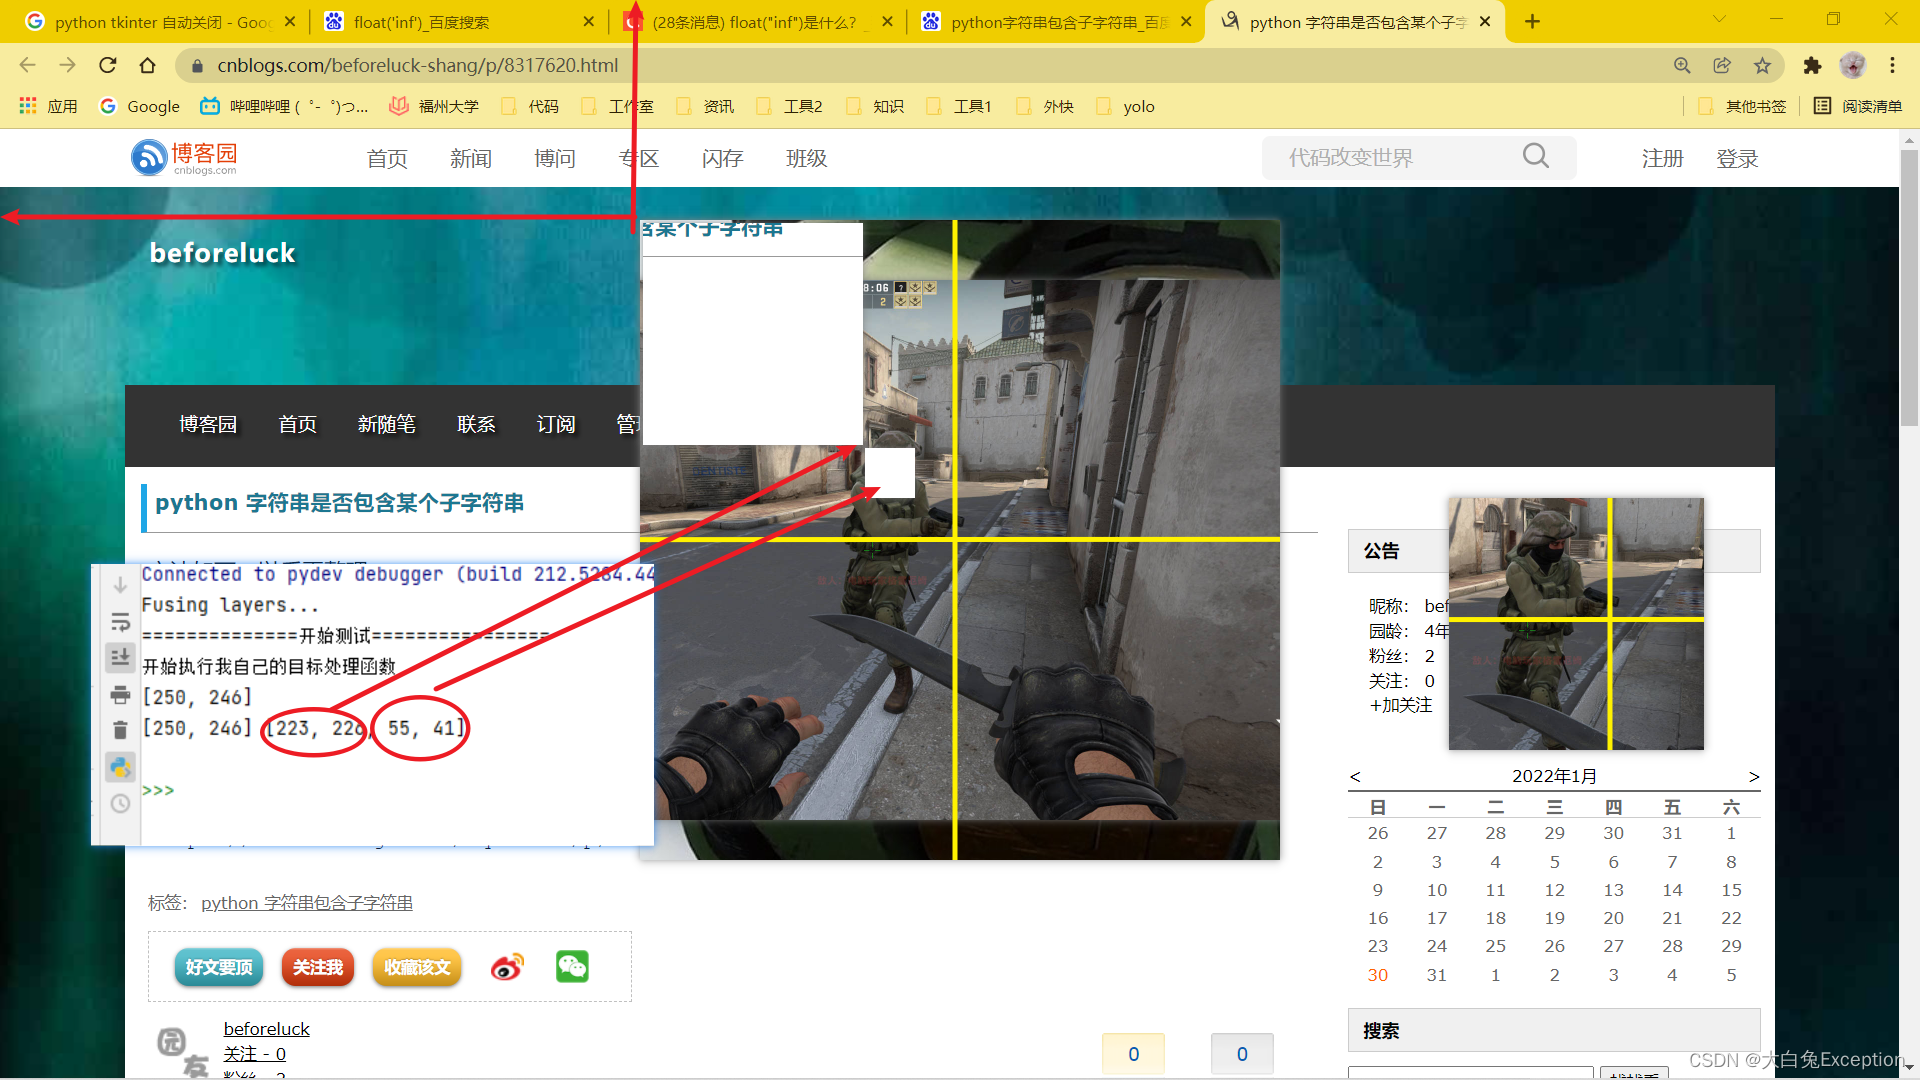This screenshot has width=1920, height=1080.
Task: Click 联系 in the blog nav bar
Action: pos(476,424)
